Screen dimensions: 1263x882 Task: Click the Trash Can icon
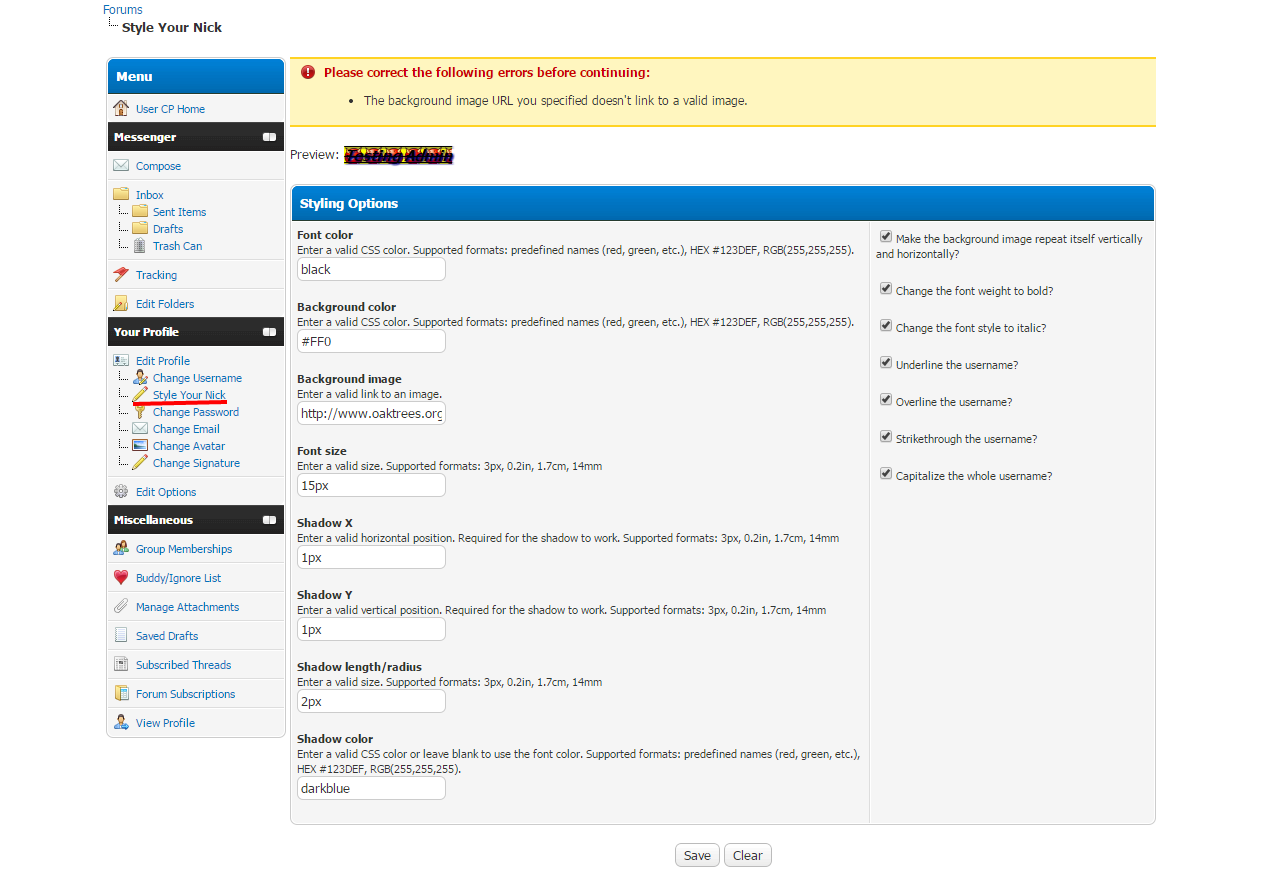click(139, 246)
